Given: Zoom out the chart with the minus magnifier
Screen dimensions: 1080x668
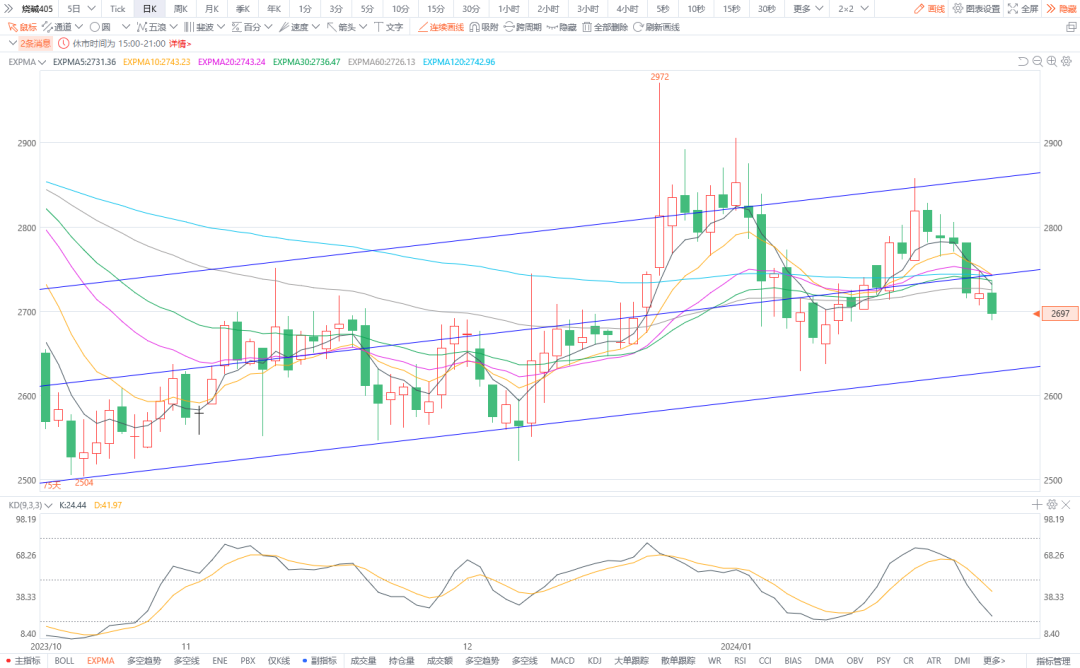Looking at the screenshot, I should (x=1037, y=61).
